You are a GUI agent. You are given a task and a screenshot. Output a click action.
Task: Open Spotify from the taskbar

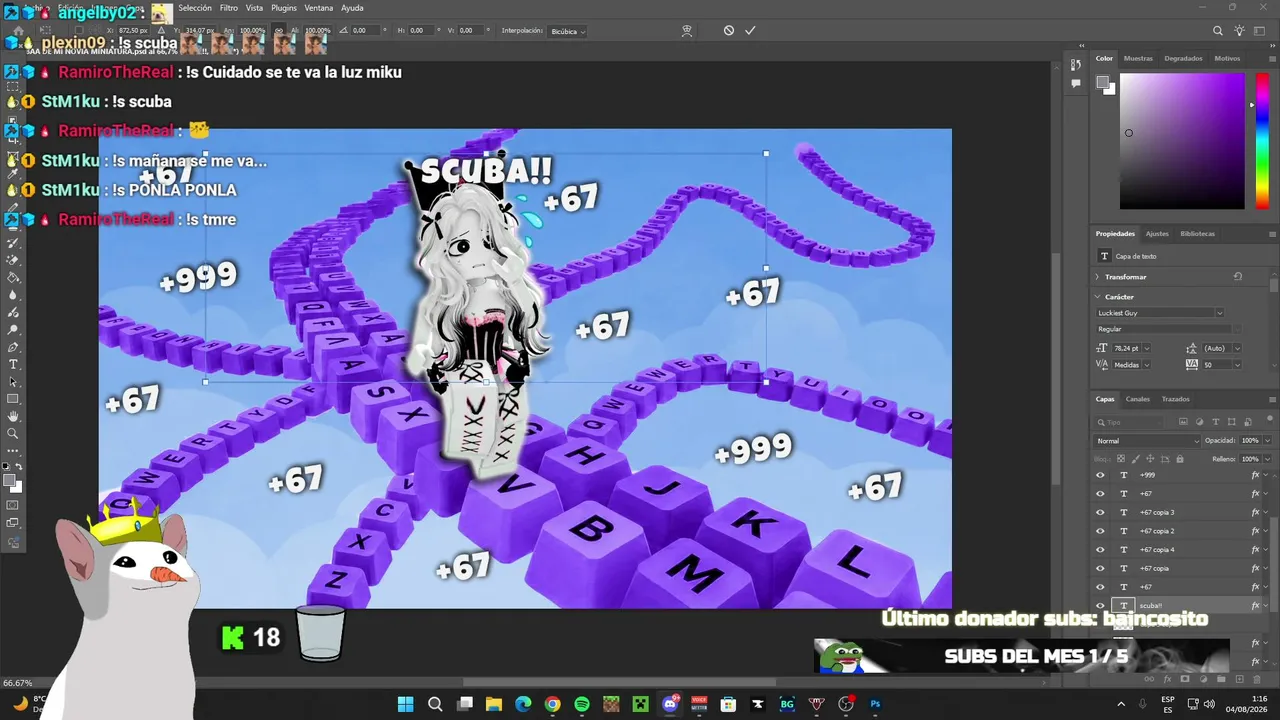click(x=582, y=704)
